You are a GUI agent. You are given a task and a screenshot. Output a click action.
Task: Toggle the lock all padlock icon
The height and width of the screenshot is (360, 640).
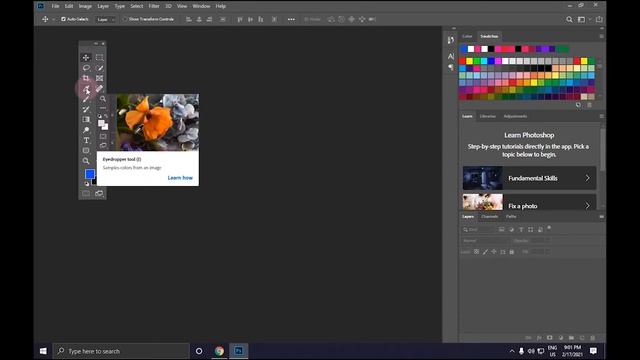click(511, 252)
